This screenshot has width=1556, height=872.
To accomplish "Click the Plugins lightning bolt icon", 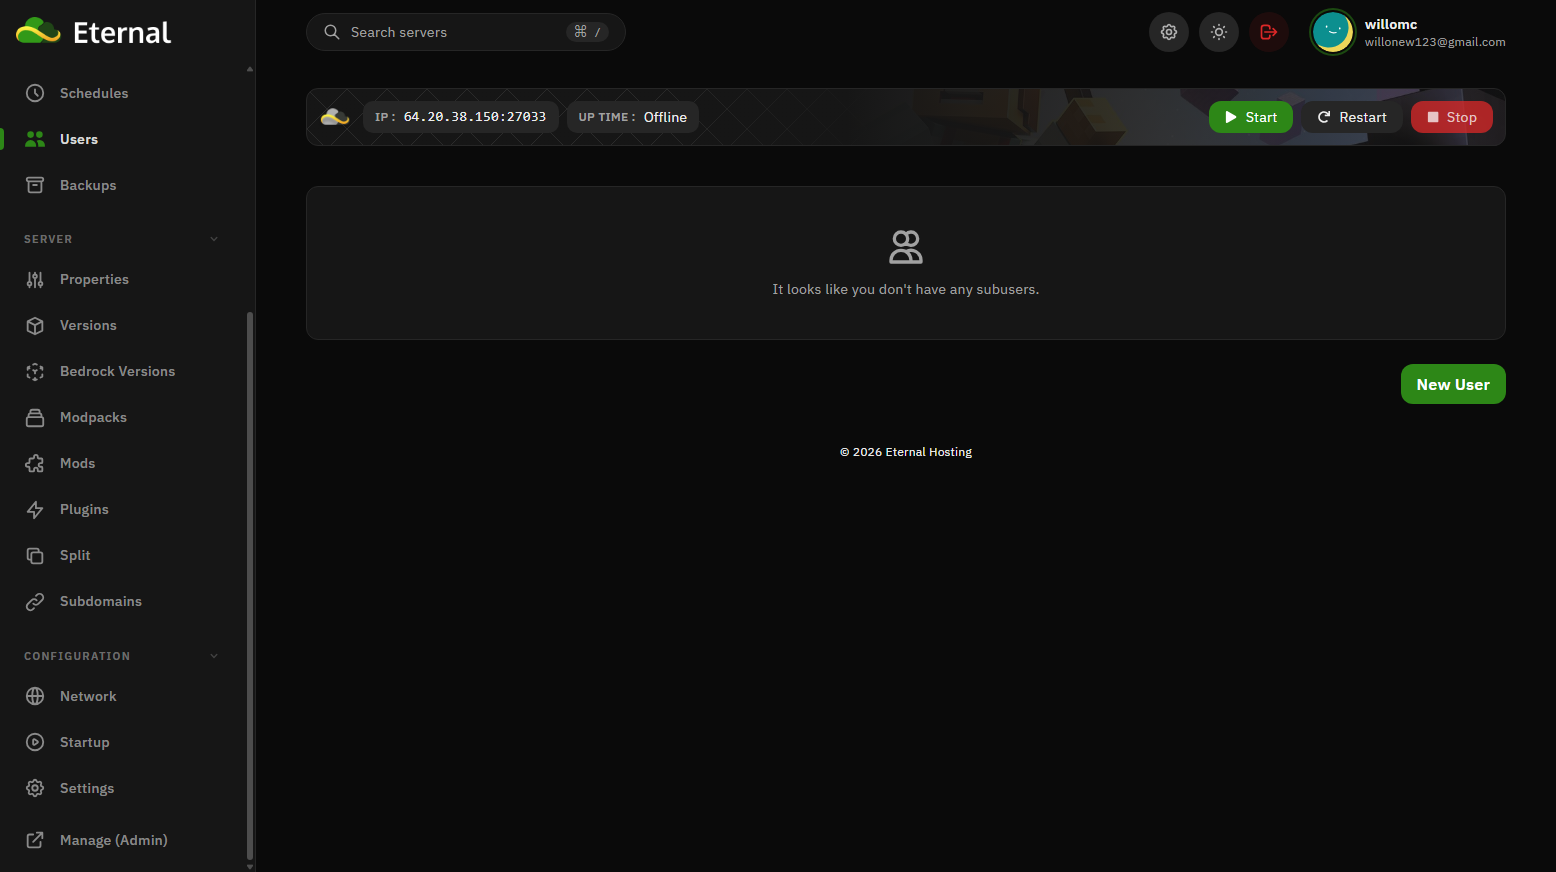I will (x=35, y=509).
